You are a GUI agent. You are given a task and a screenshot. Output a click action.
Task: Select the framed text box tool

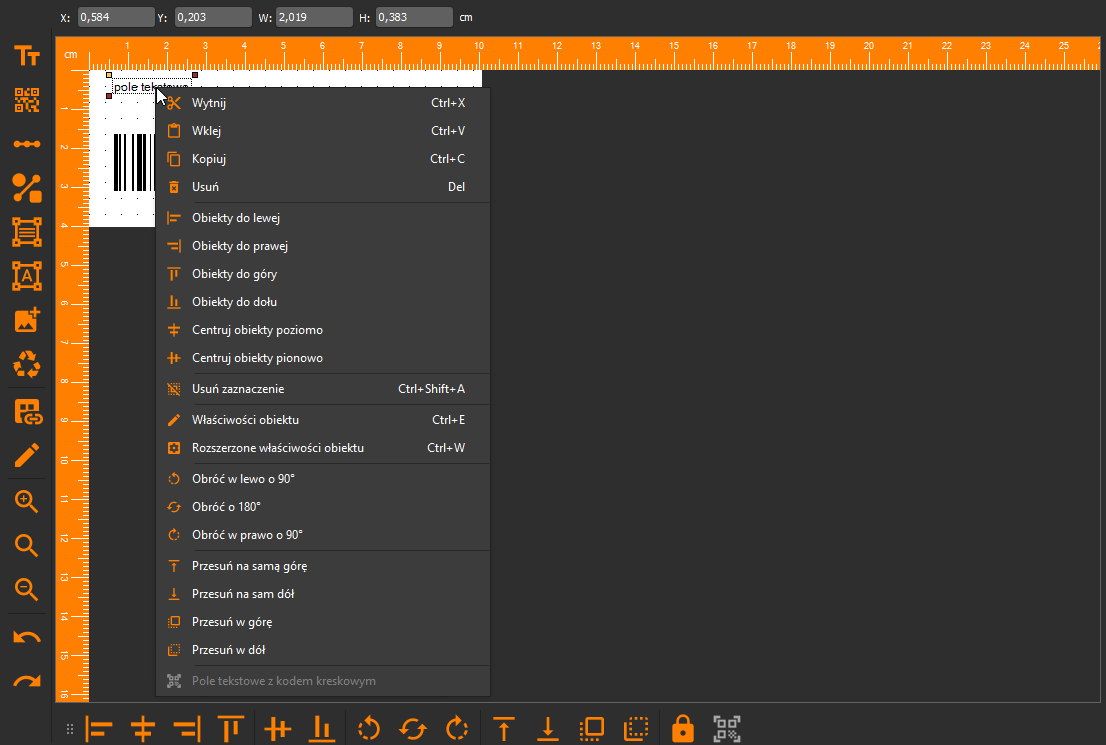tap(27, 277)
